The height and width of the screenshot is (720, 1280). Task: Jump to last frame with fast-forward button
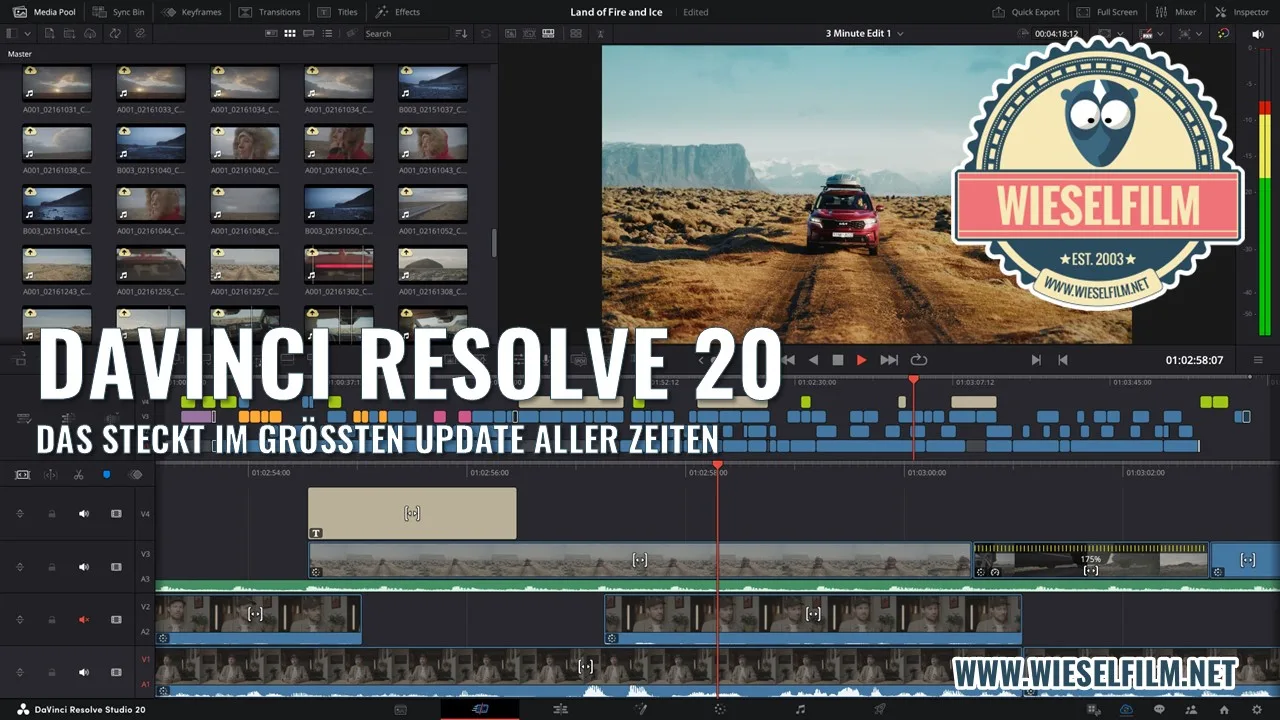[x=888, y=360]
